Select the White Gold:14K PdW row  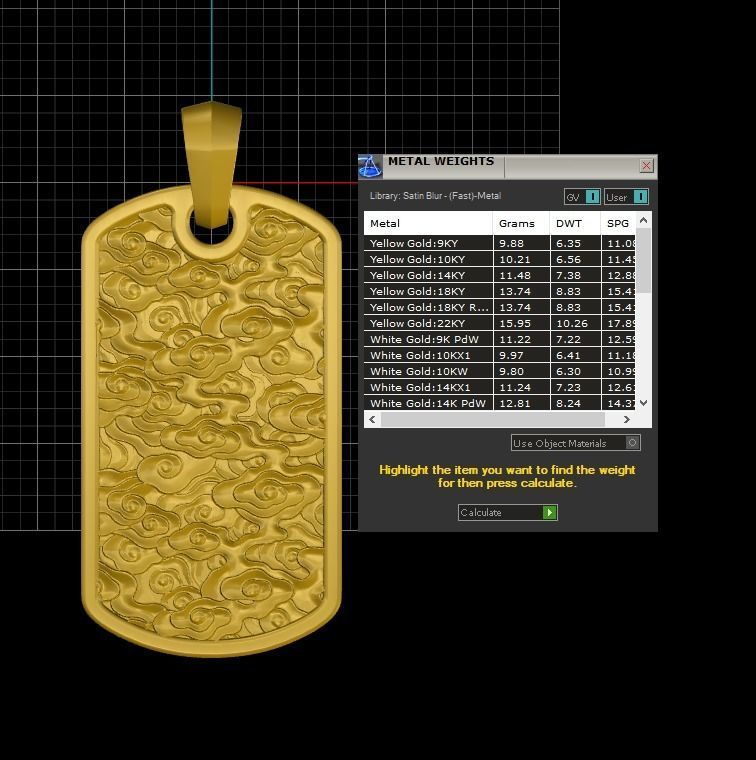[500, 403]
